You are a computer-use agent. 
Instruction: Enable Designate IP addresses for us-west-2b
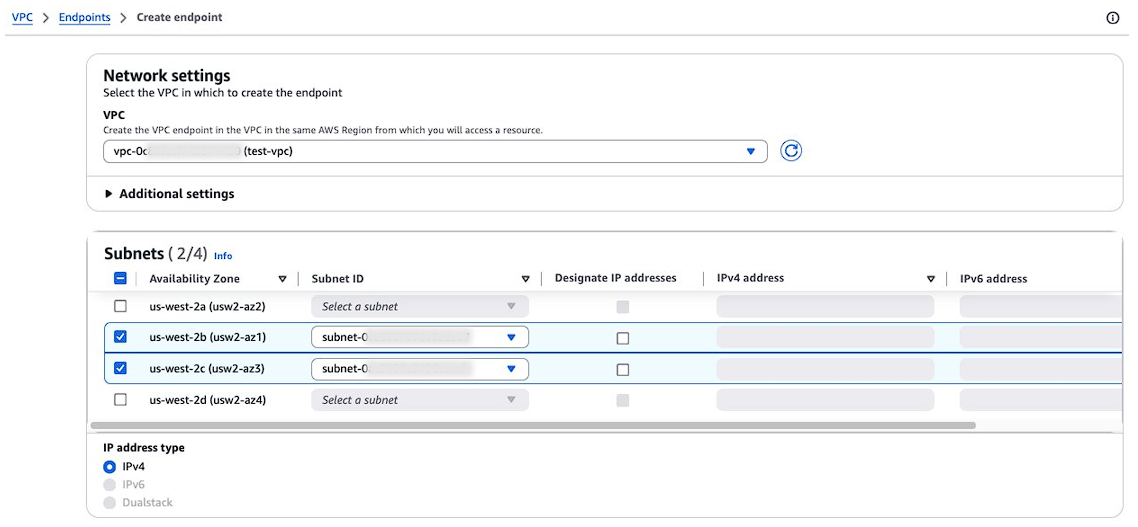(623, 338)
